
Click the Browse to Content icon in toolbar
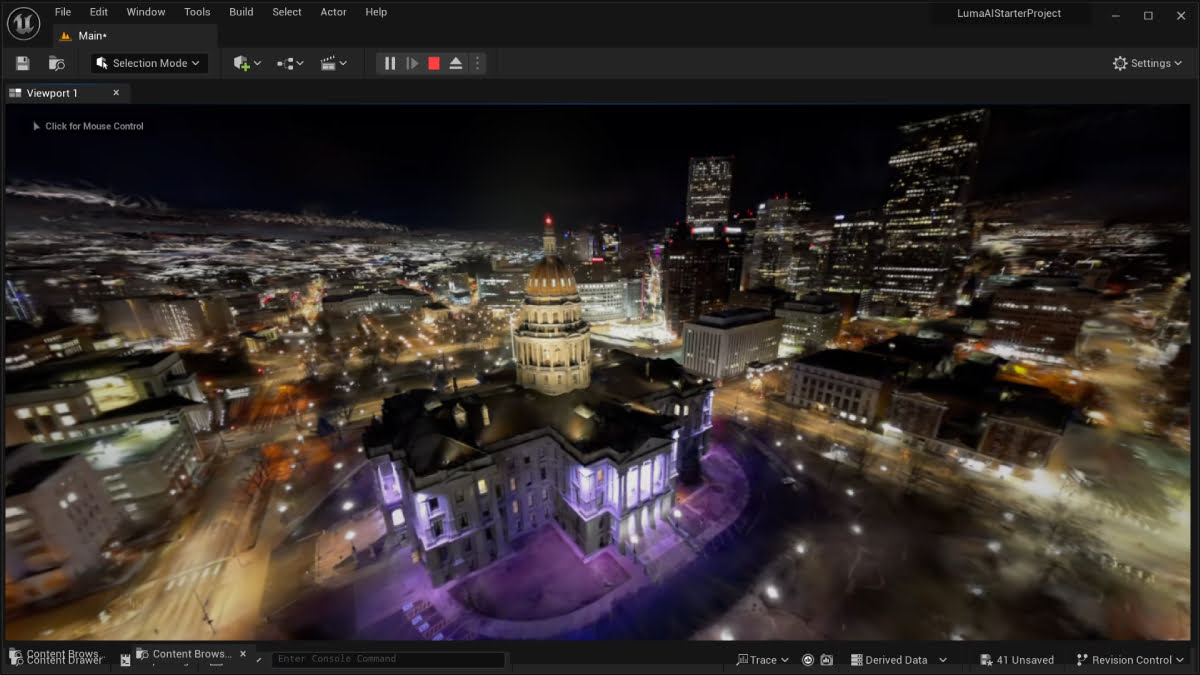57,63
